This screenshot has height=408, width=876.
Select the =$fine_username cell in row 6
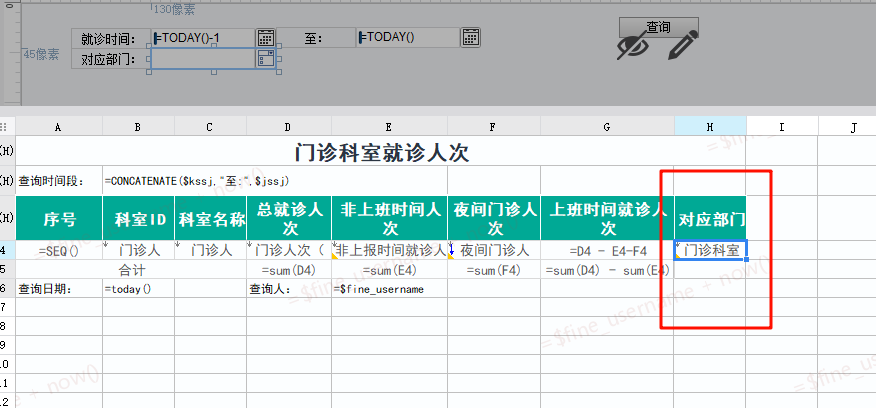point(389,289)
